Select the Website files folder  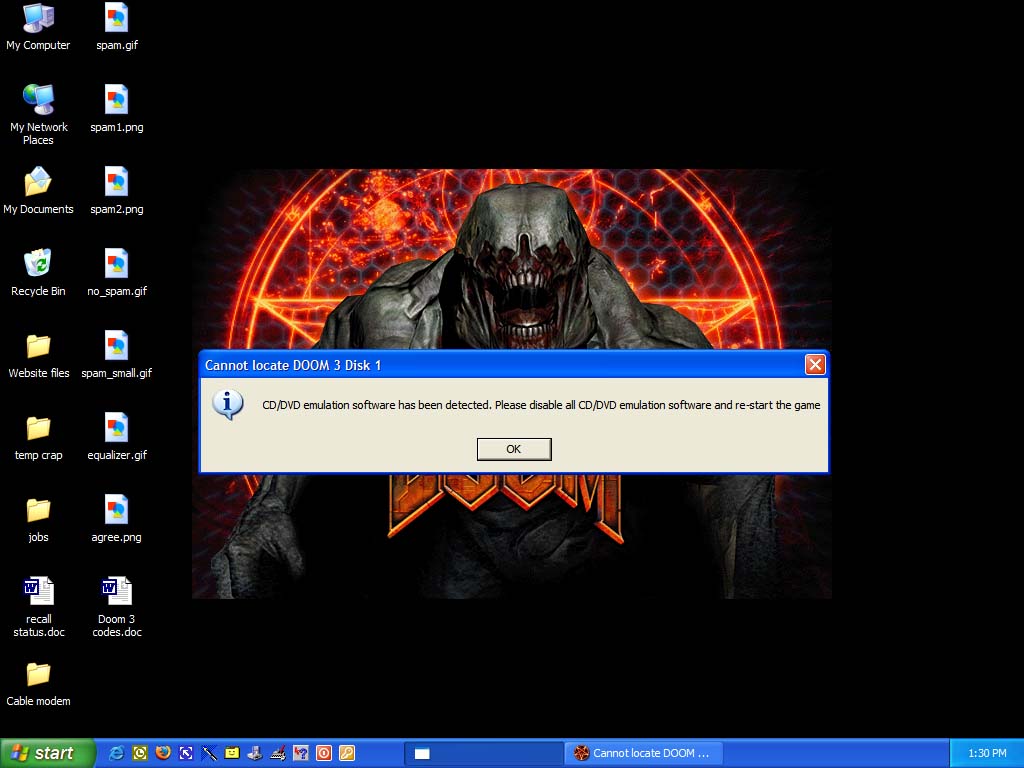[x=38, y=346]
